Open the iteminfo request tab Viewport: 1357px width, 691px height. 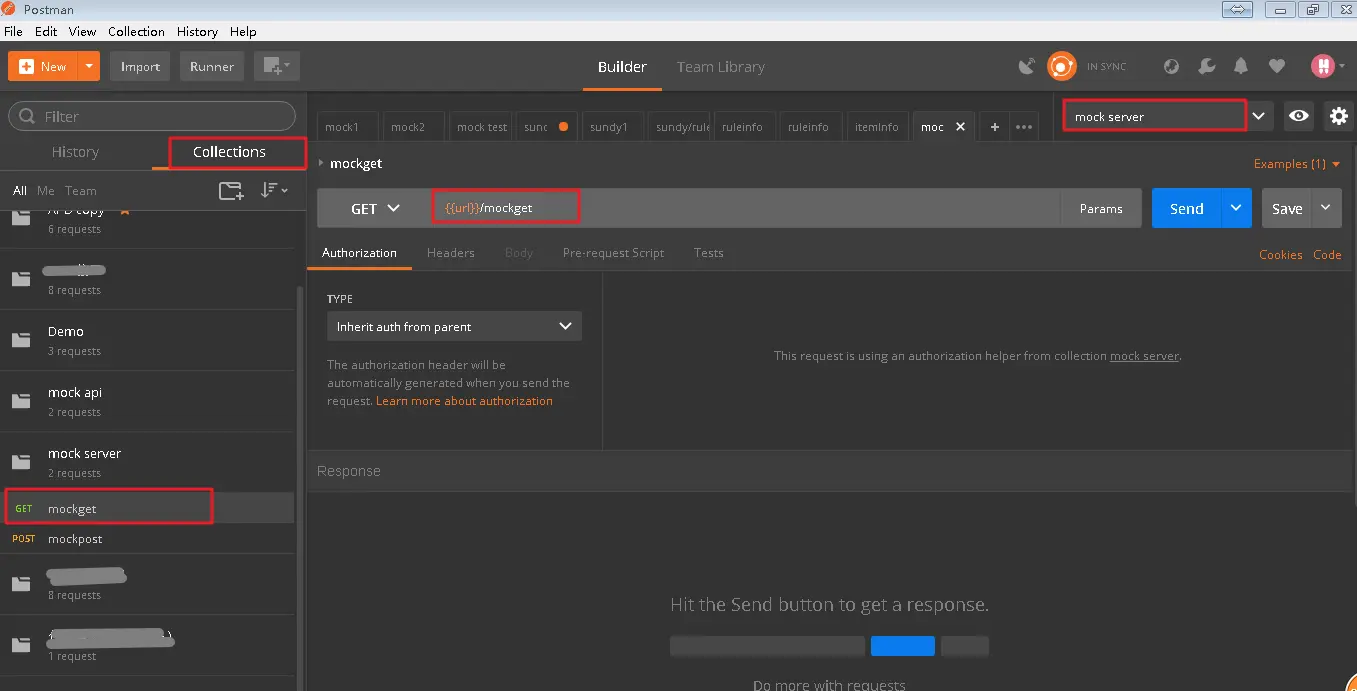tap(877, 127)
